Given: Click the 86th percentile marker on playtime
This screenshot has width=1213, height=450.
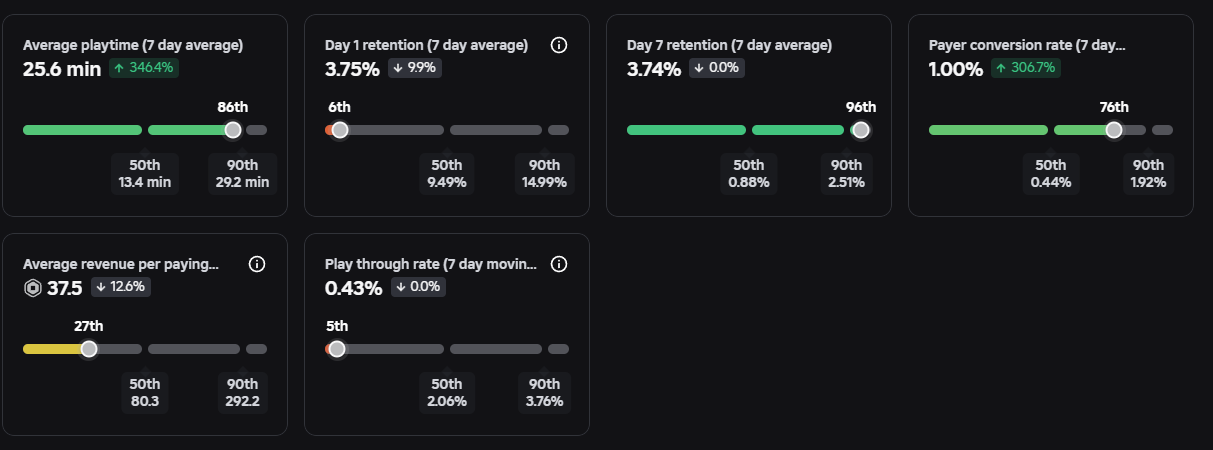Looking at the screenshot, I should point(233,130).
